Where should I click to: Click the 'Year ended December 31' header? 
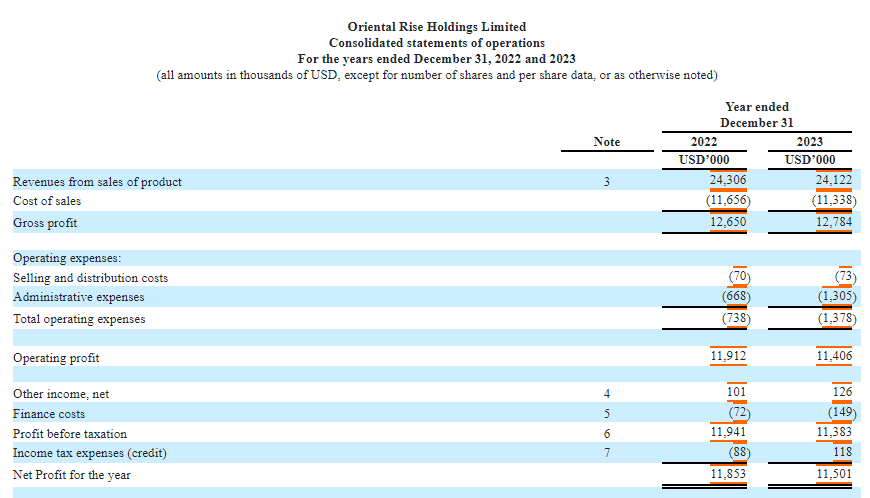tap(757, 115)
